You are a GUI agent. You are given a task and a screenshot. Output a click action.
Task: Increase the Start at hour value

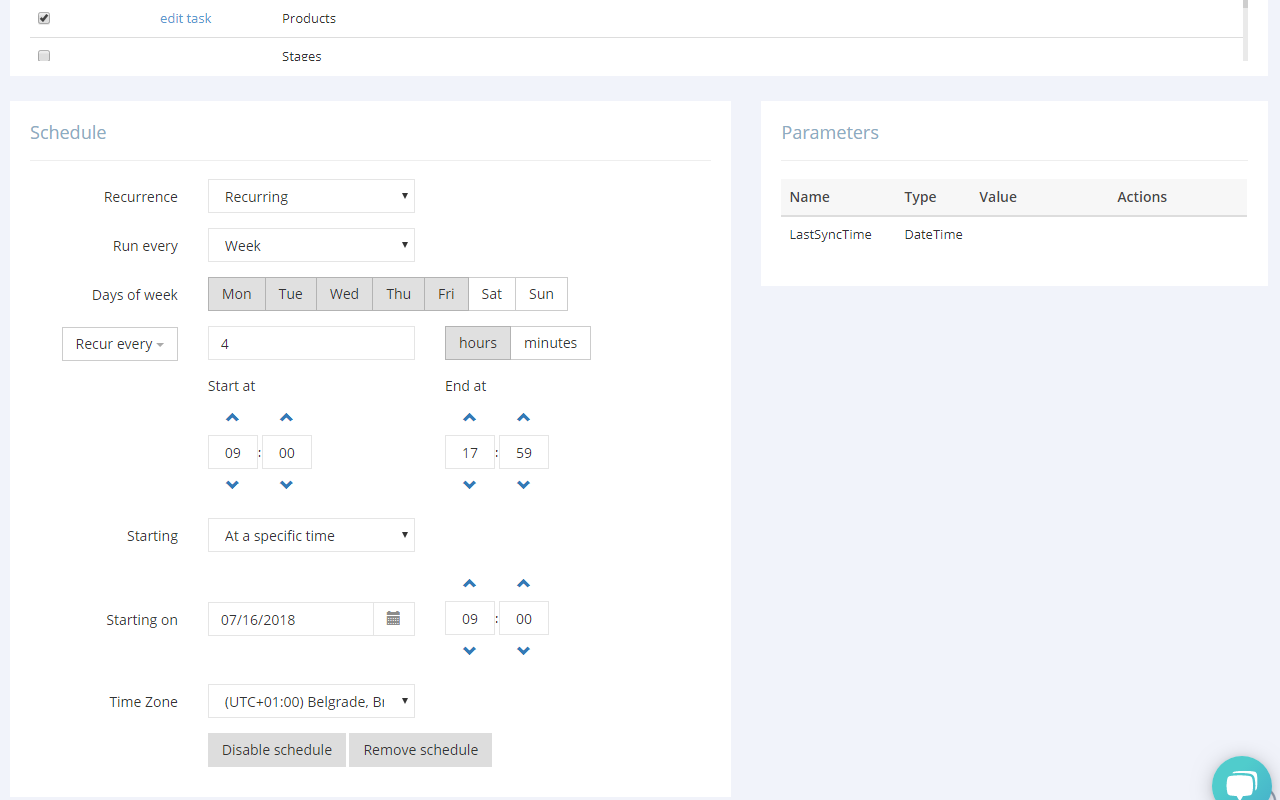tap(233, 418)
